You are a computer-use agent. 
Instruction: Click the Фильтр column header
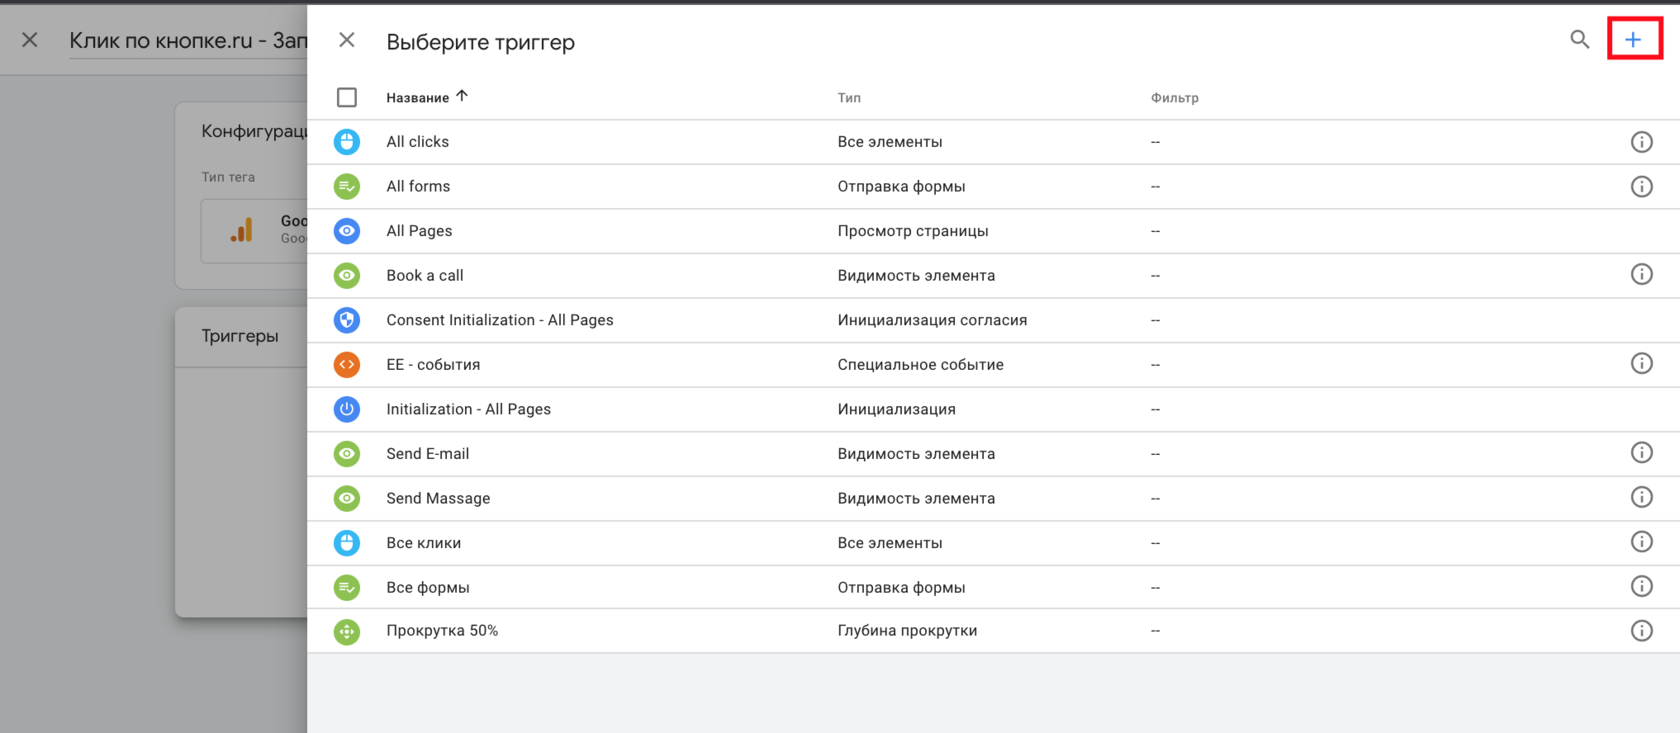pos(1174,97)
